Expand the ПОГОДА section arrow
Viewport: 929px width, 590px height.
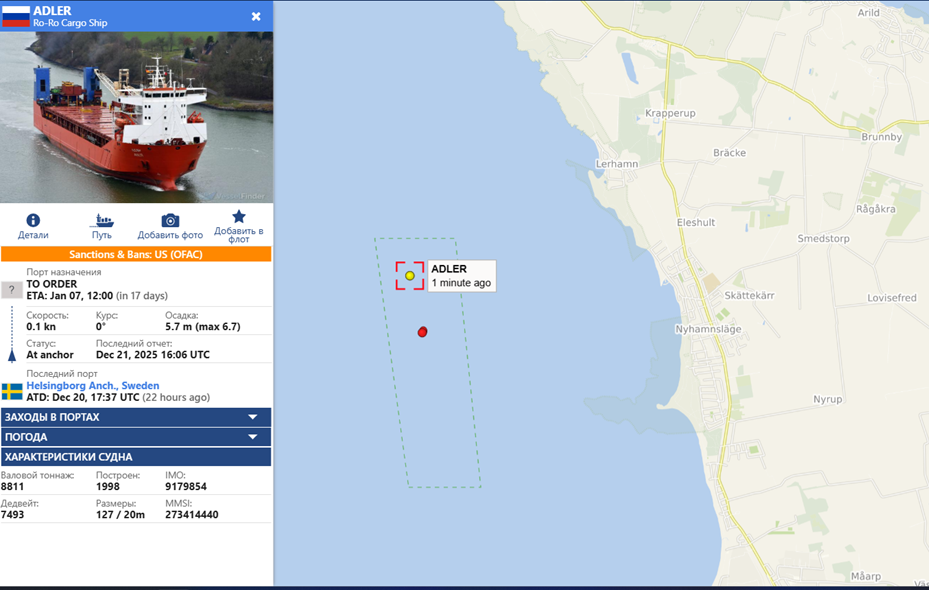[x=253, y=437]
